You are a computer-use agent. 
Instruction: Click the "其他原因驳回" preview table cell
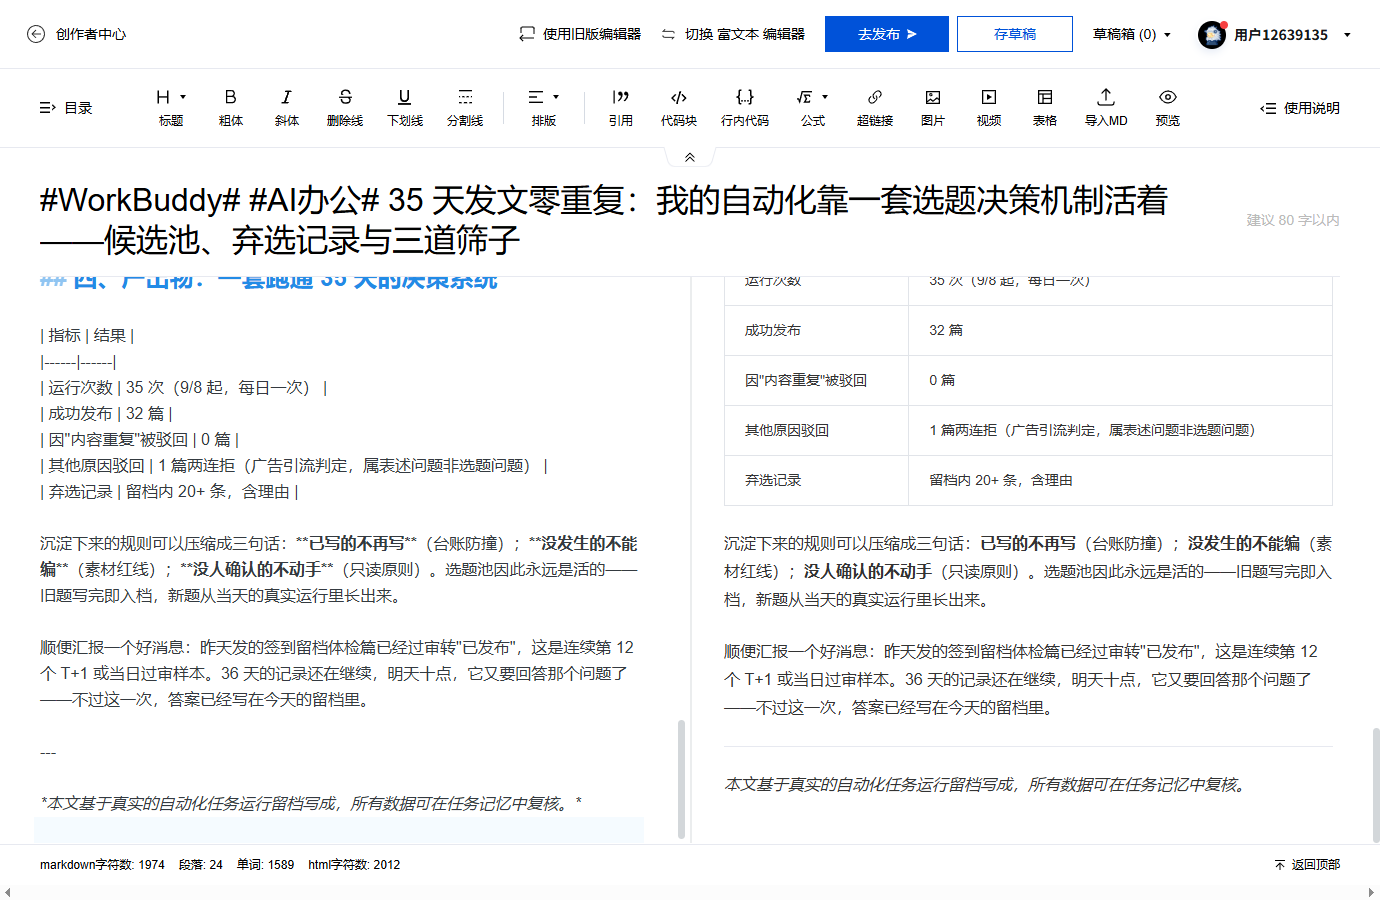coord(816,430)
